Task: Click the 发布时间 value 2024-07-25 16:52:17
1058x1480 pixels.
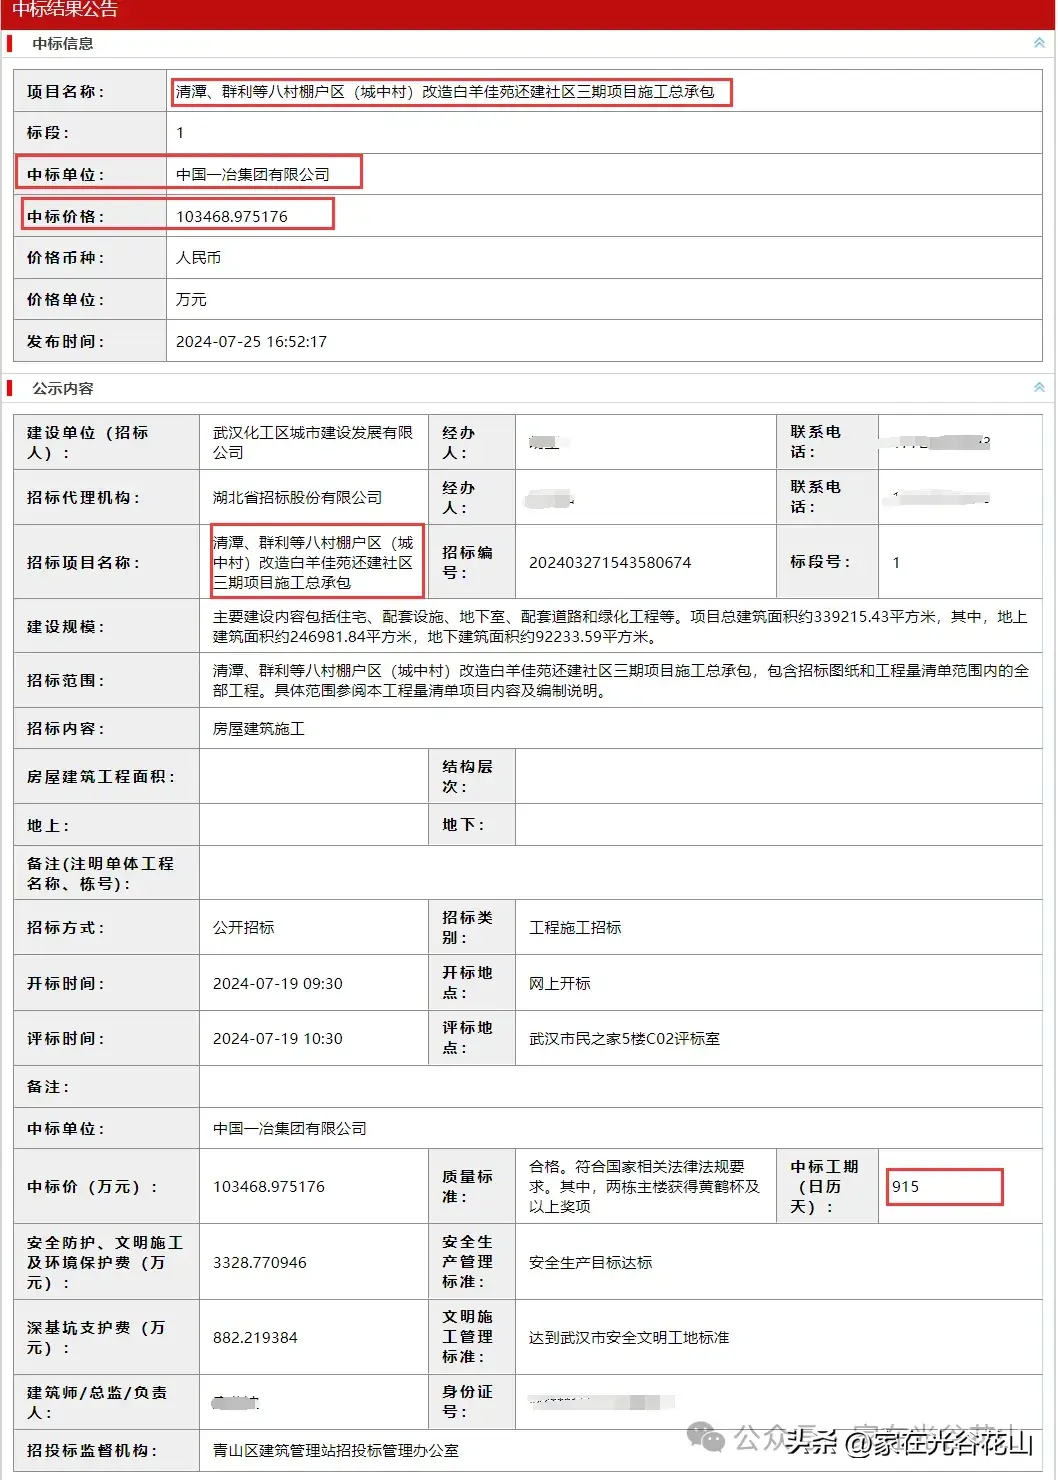Action: 251,342
